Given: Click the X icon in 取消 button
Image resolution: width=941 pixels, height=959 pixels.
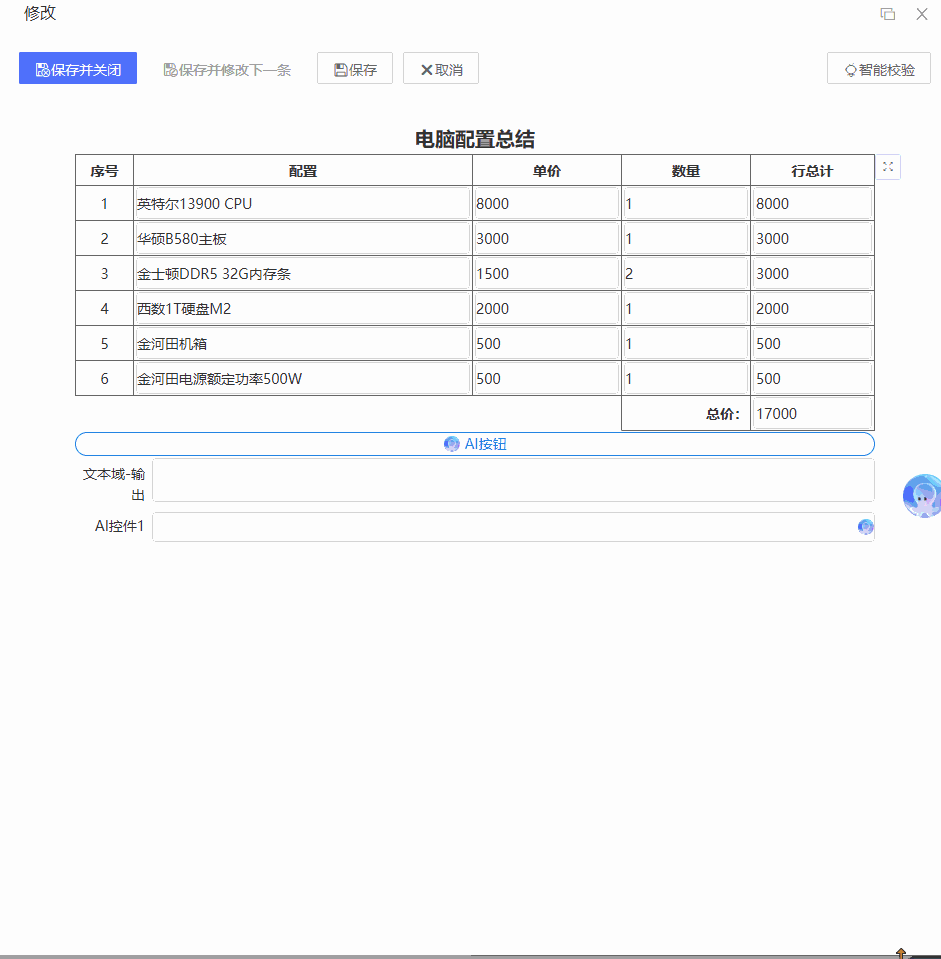Looking at the screenshot, I should coord(424,68).
